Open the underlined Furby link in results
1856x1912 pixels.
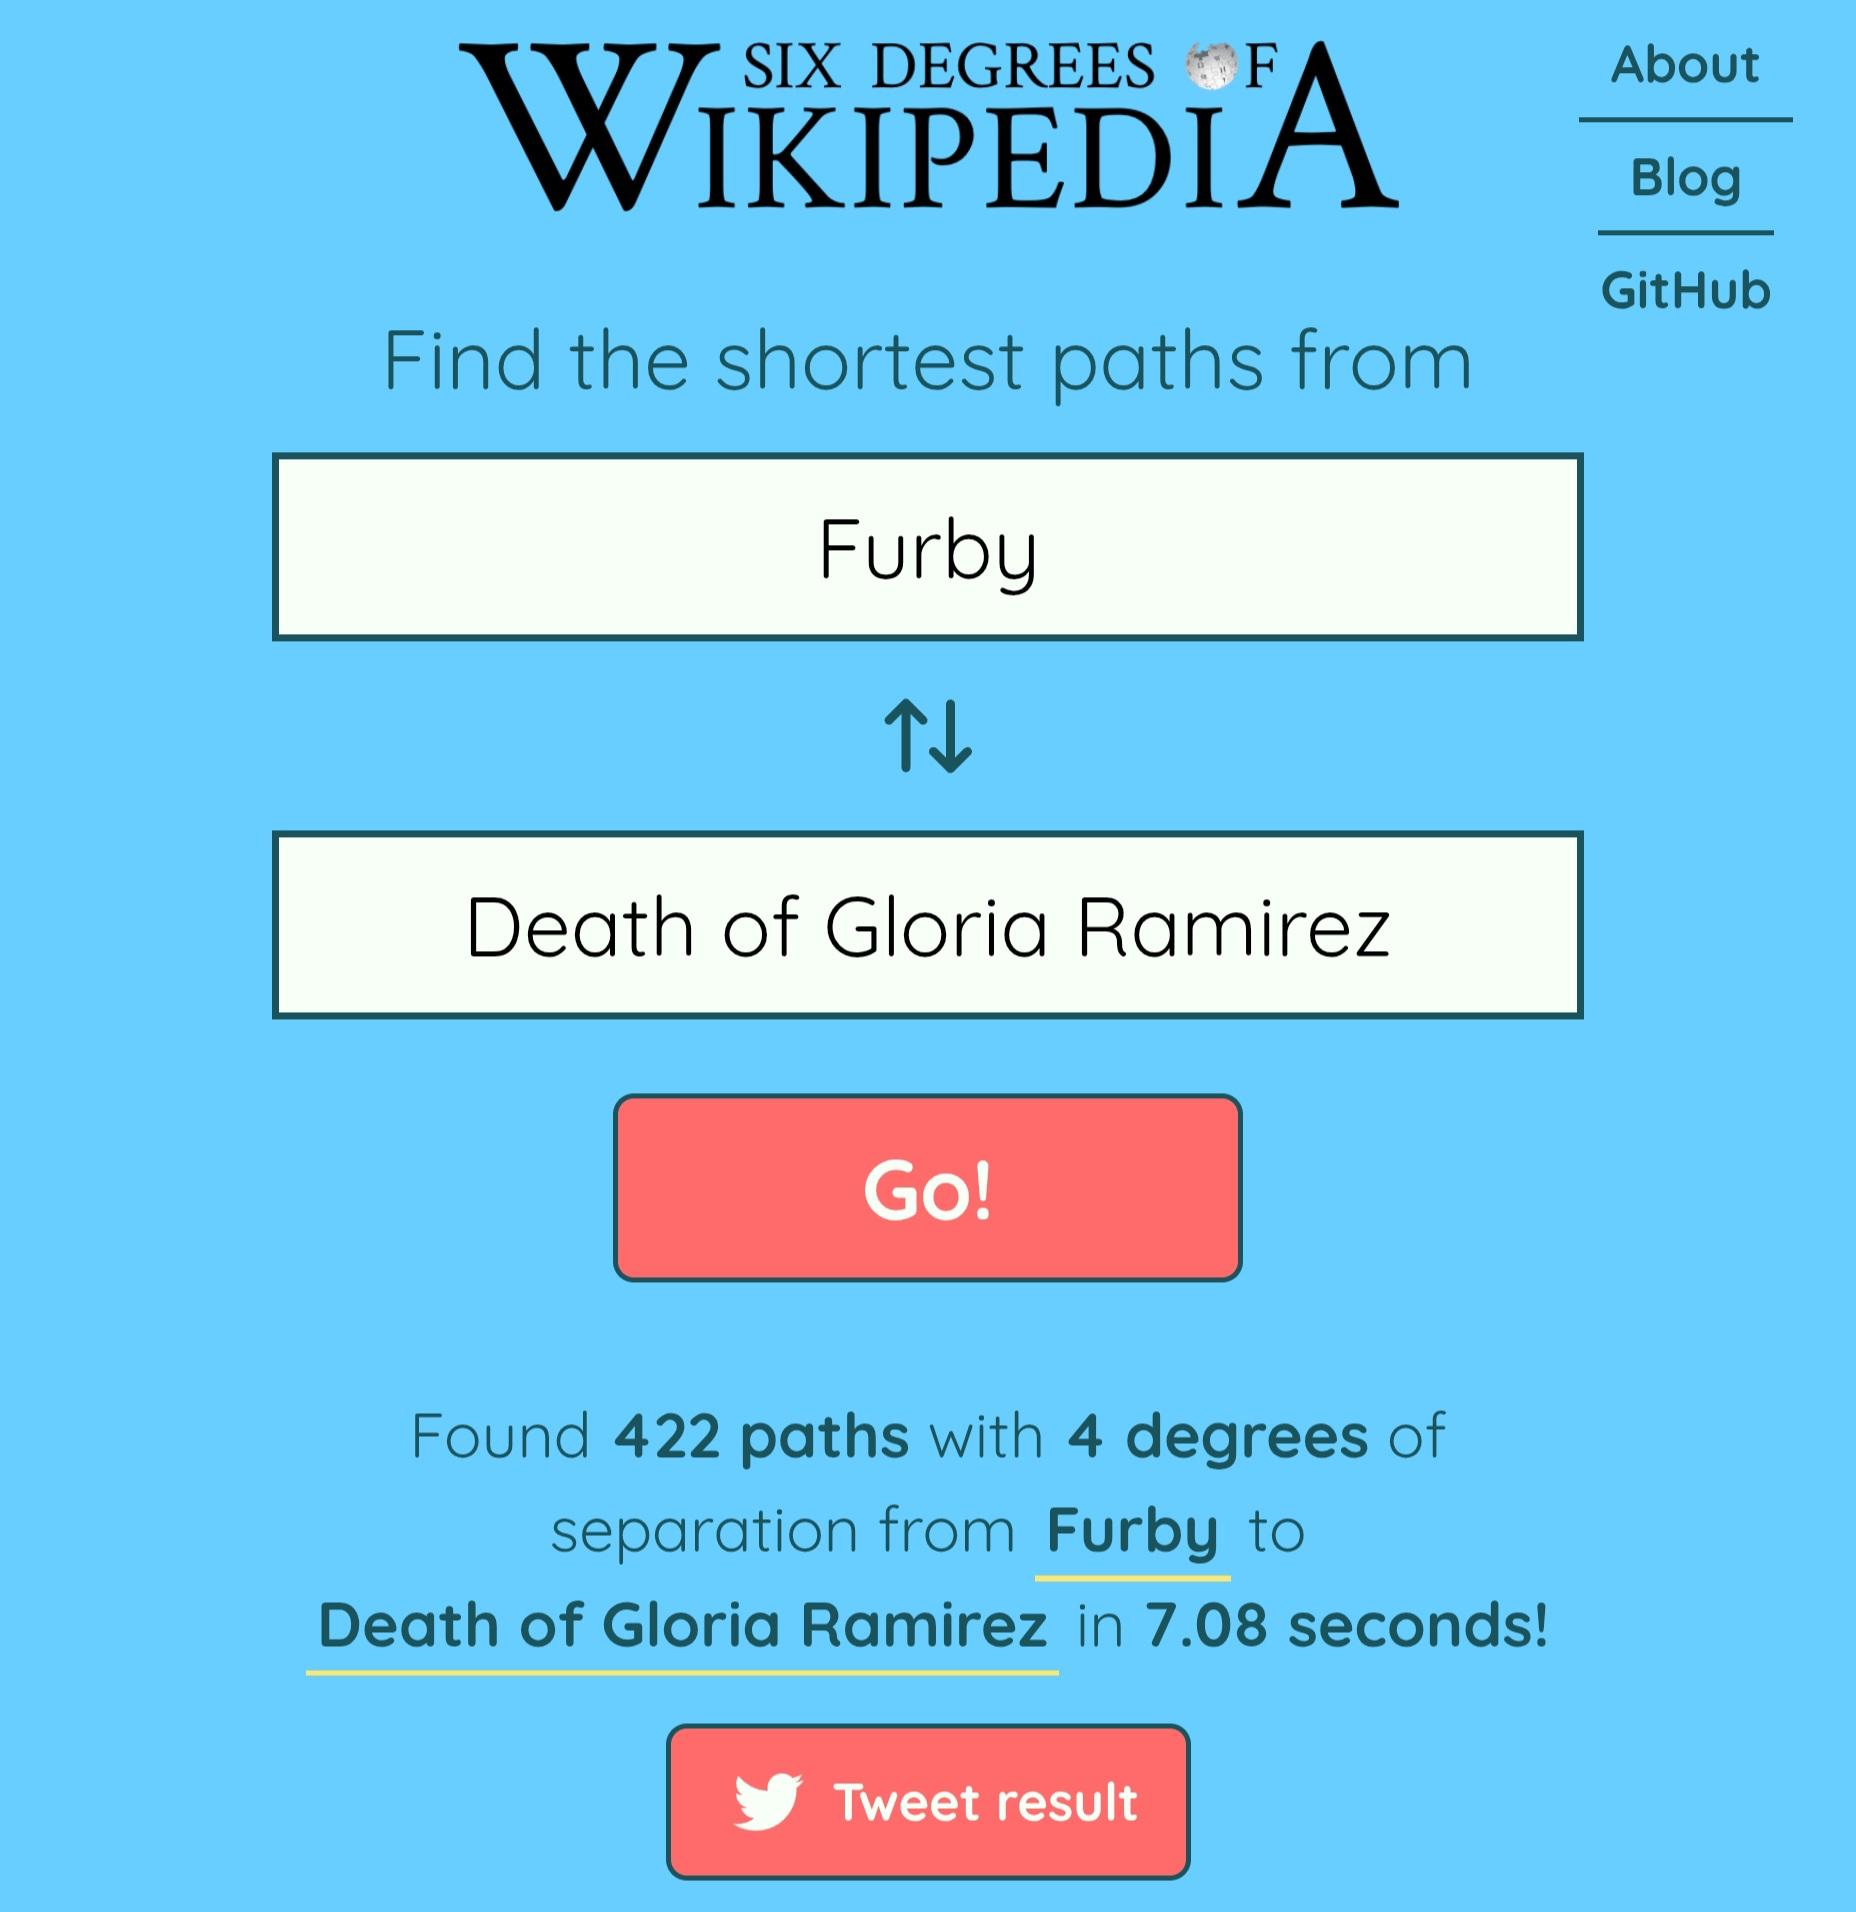tap(1132, 1531)
